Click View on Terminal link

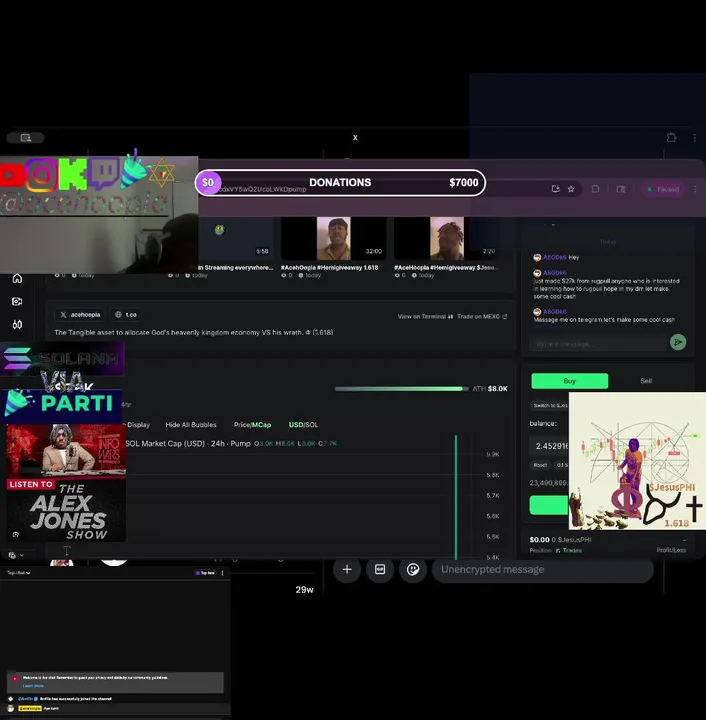click(x=425, y=316)
